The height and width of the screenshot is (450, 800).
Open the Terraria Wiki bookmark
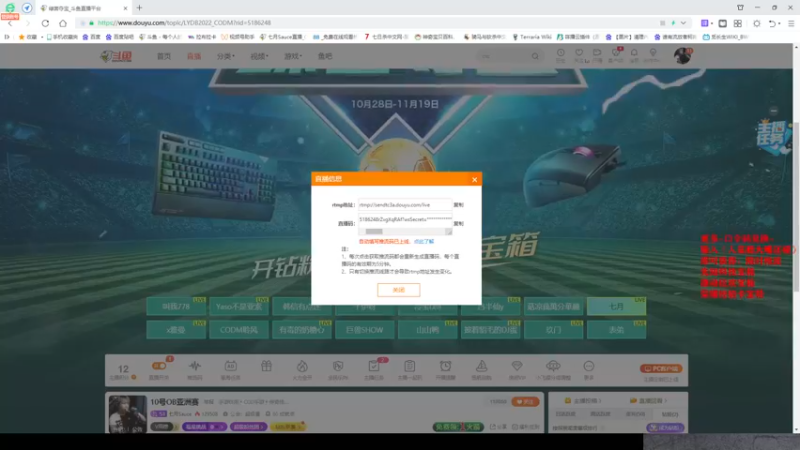coord(532,37)
